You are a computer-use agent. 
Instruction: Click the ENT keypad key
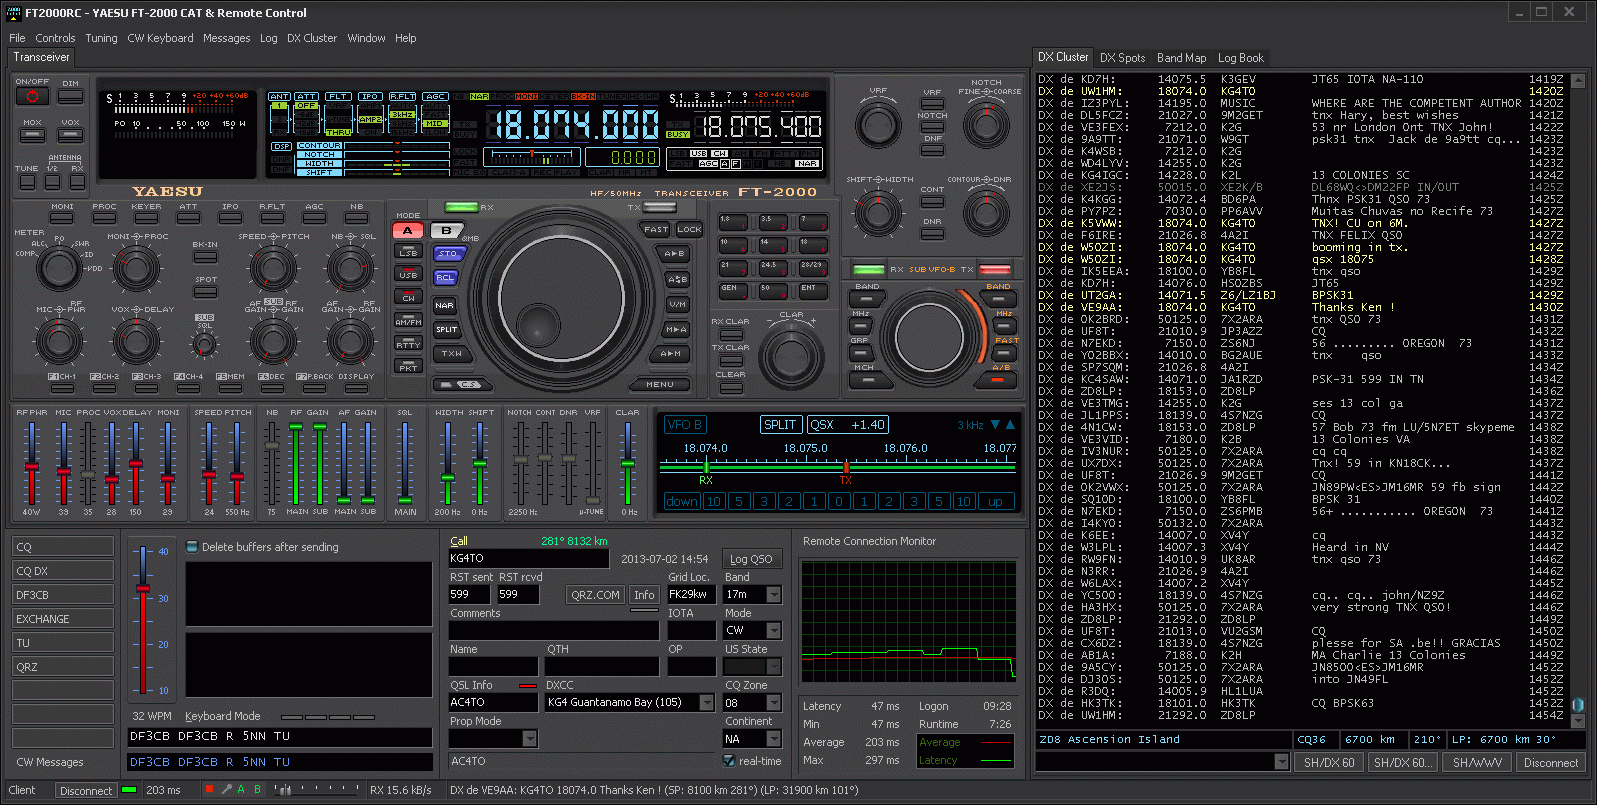pyautogui.click(x=812, y=291)
